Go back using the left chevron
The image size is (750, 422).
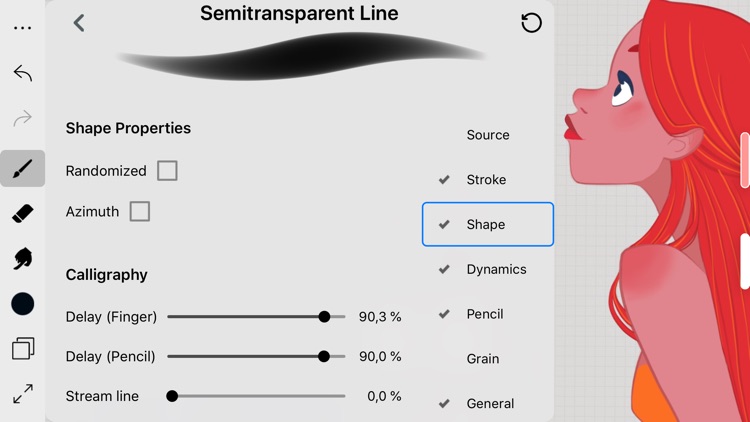tap(79, 22)
